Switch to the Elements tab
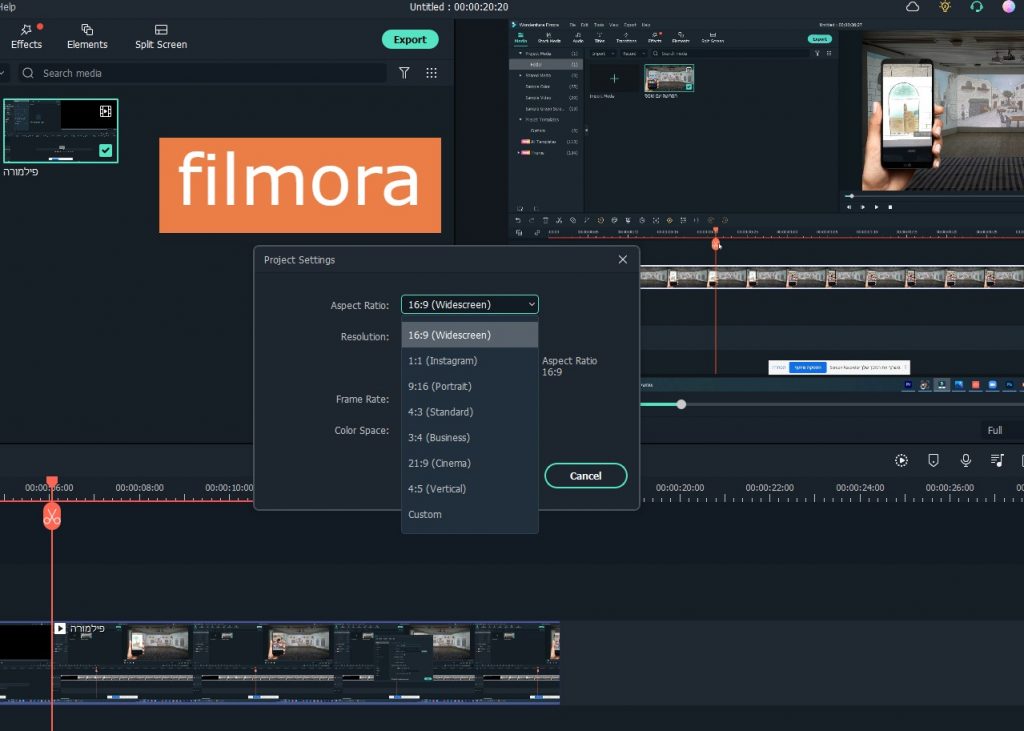This screenshot has width=1024, height=731. (x=87, y=37)
